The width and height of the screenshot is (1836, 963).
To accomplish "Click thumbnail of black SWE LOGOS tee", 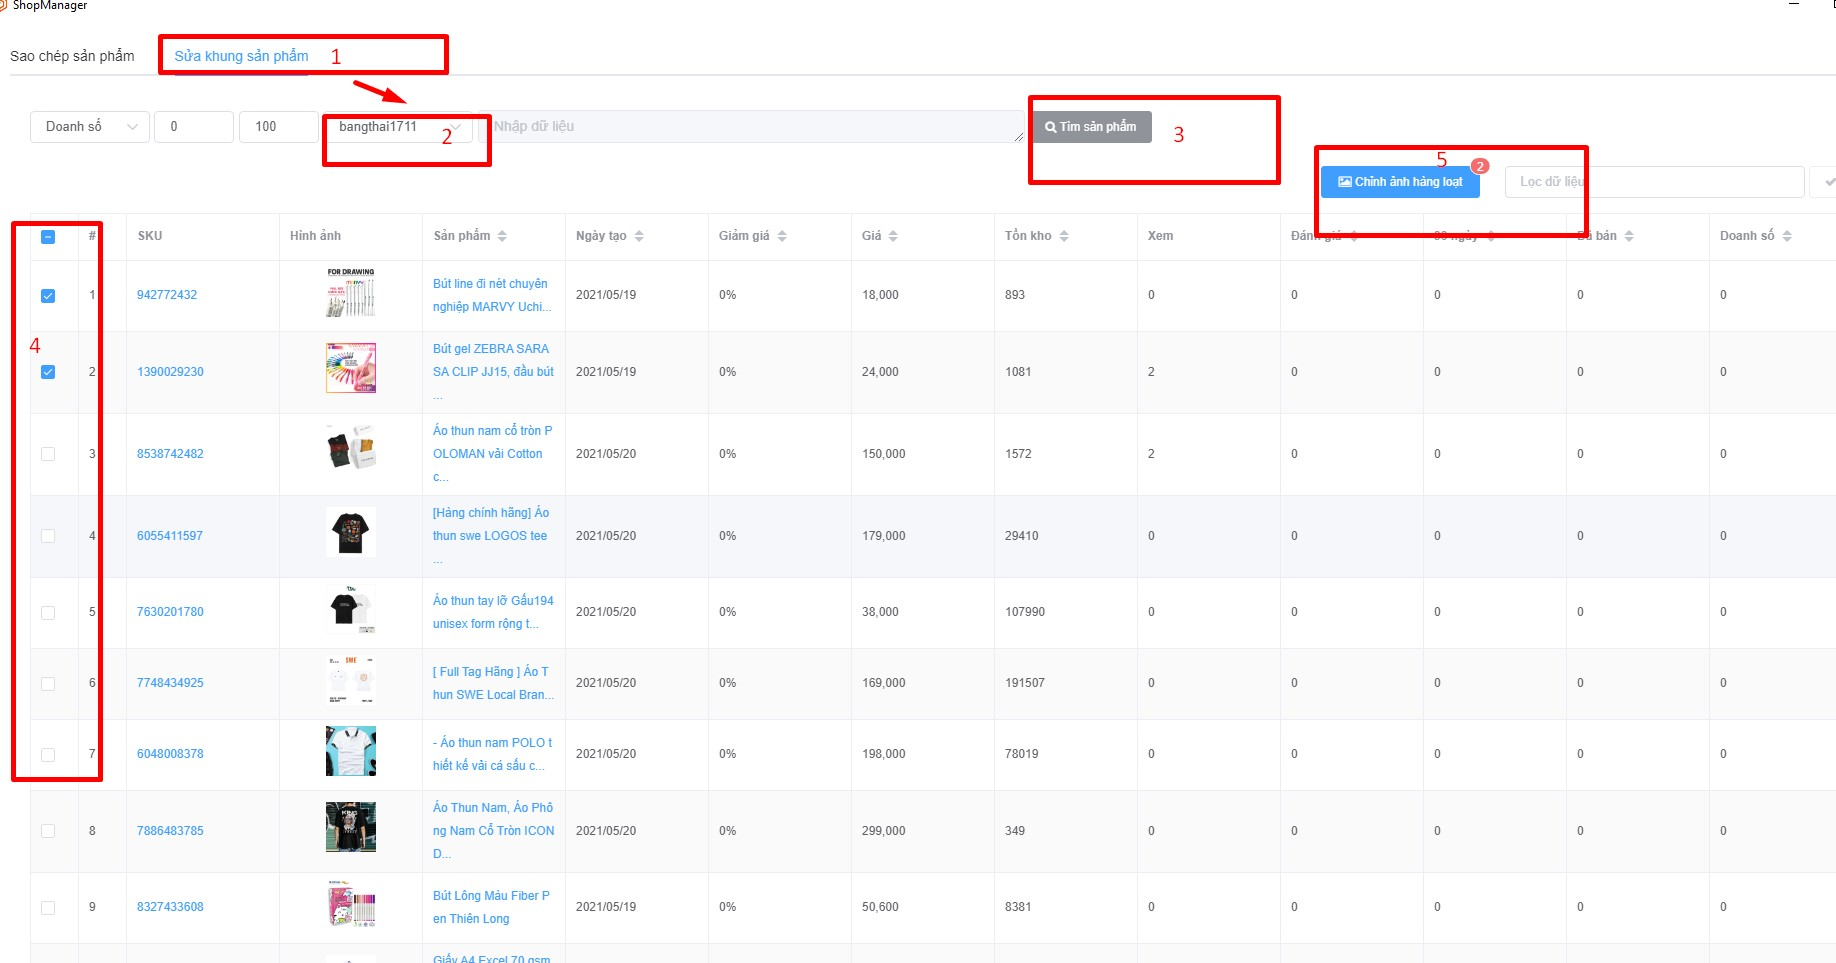I will pos(351,532).
